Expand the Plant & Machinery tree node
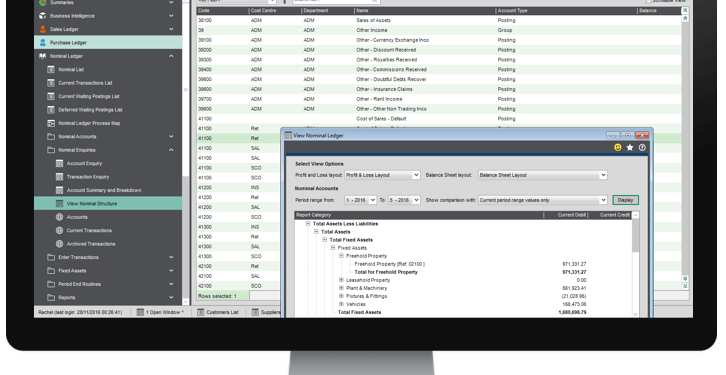The height and width of the screenshot is (375, 726). coord(341,288)
